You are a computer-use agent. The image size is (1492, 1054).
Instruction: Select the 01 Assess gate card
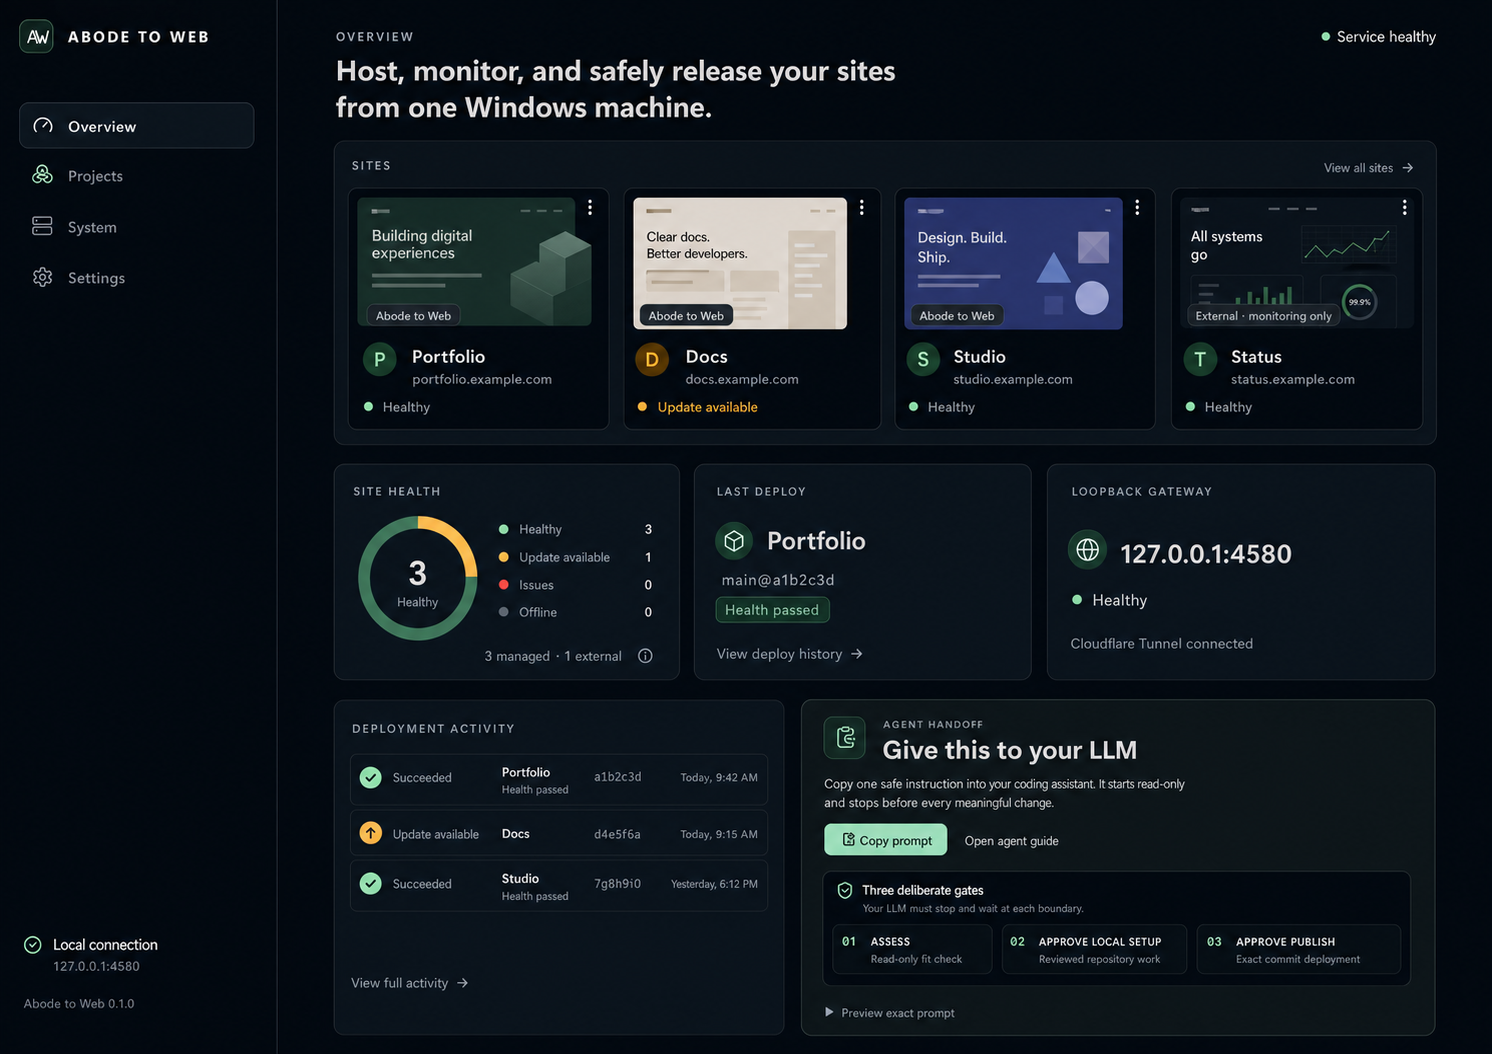pos(912,949)
